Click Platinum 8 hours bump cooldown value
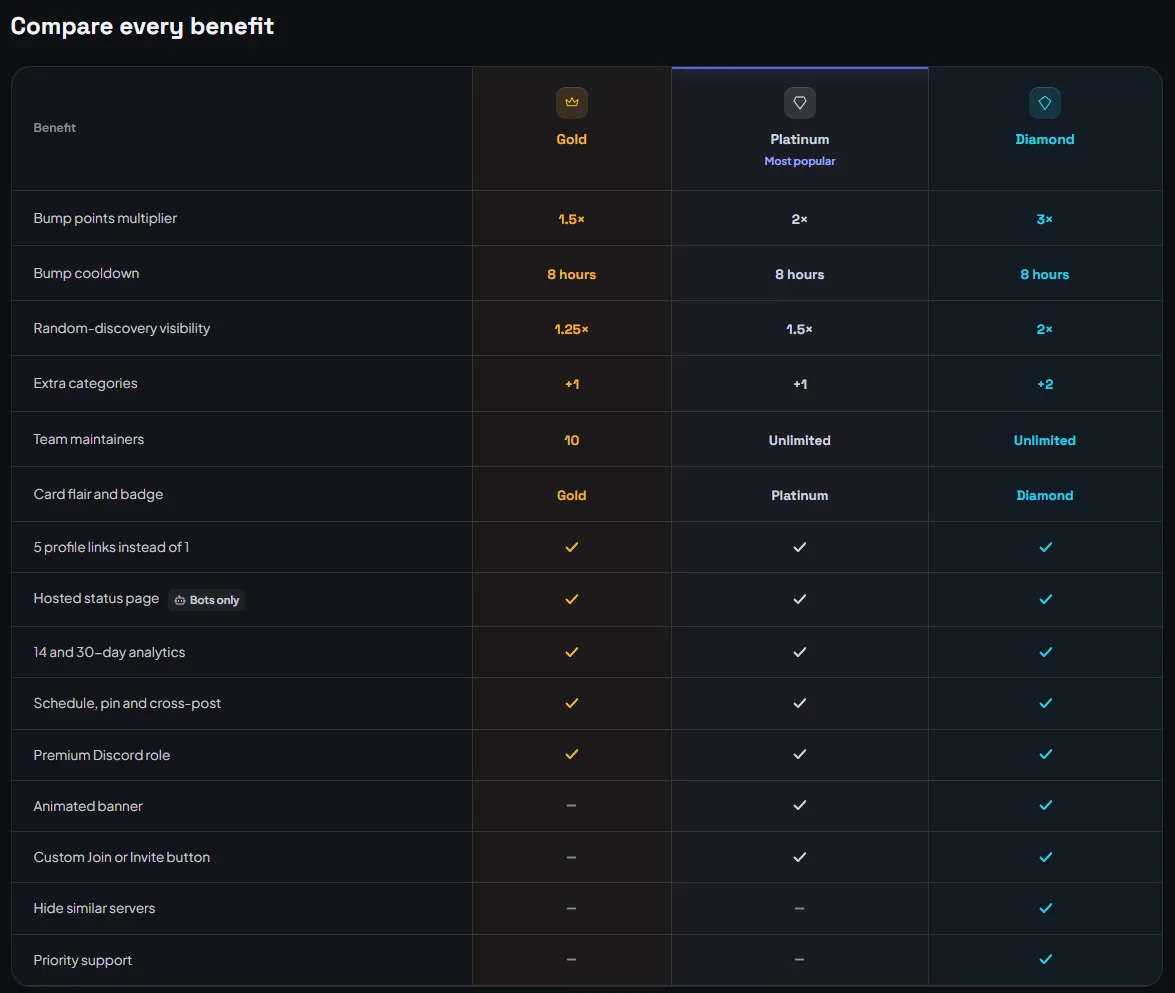Image resolution: width=1175 pixels, height=993 pixels. tap(800, 274)
